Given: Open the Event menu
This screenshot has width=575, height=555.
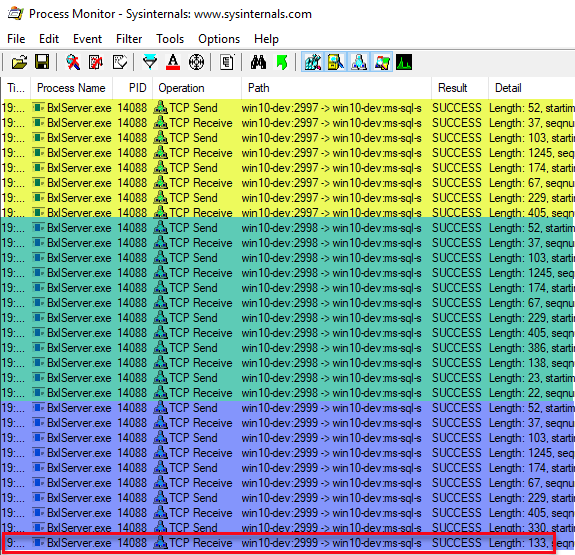Looking at the screenshot, I should pyautogui.click(x=87, y=39).
